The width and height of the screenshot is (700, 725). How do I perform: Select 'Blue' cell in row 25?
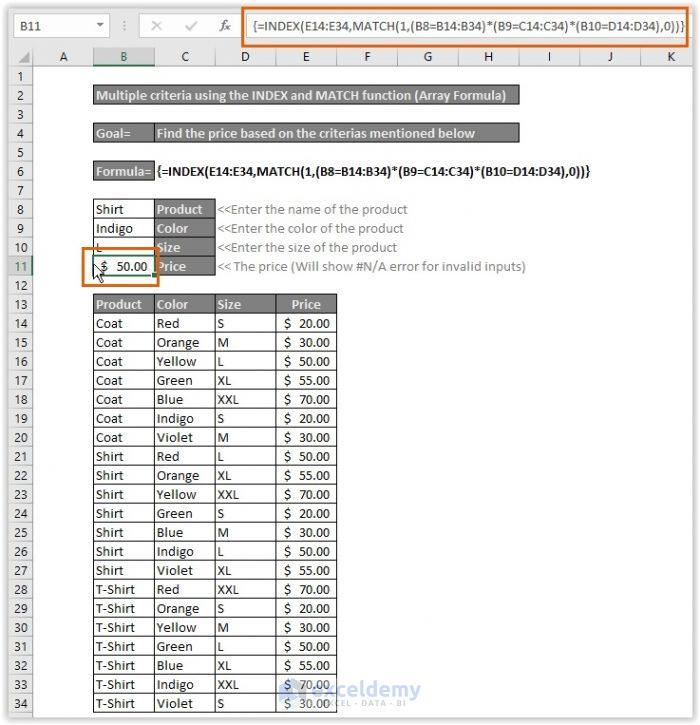(x=185, y=532)
